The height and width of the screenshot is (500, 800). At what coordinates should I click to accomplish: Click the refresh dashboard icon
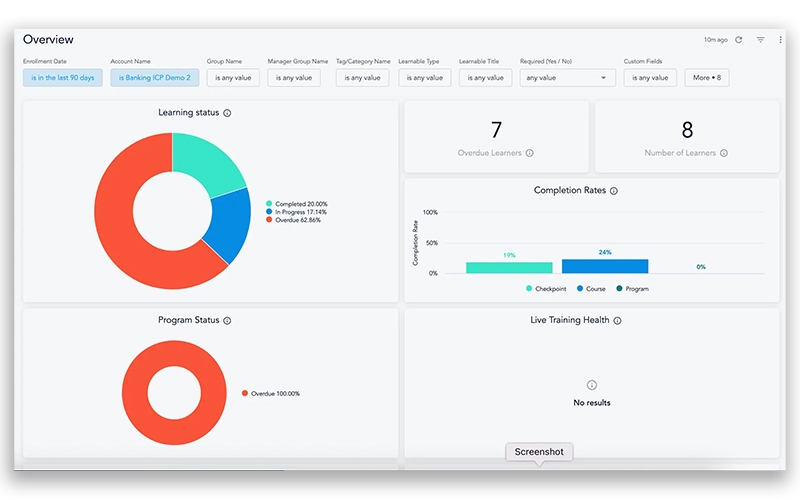[x=739, y=40]
